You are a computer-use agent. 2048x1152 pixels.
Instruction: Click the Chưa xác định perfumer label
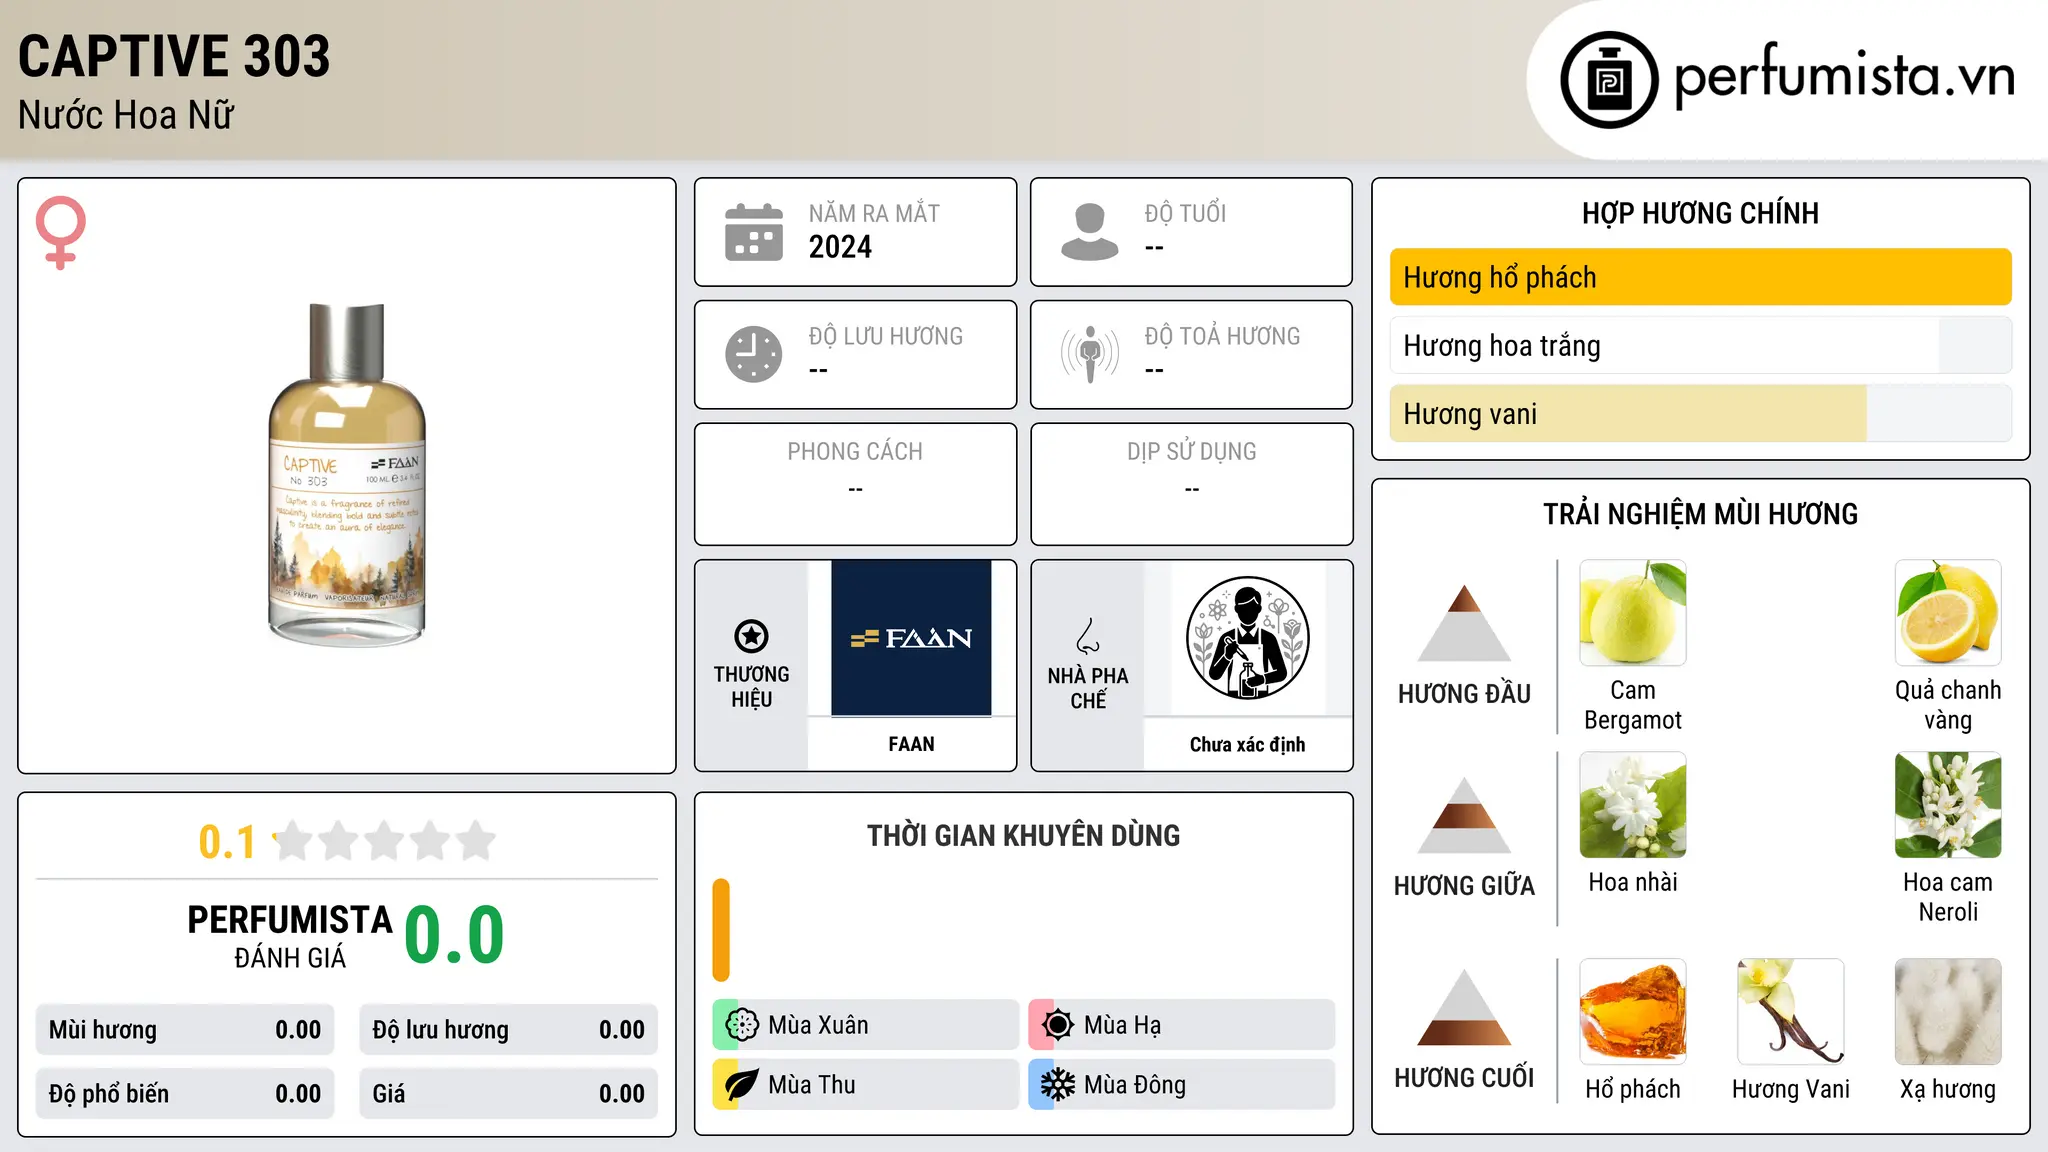pyautogui.click(x=1247, y=744)
